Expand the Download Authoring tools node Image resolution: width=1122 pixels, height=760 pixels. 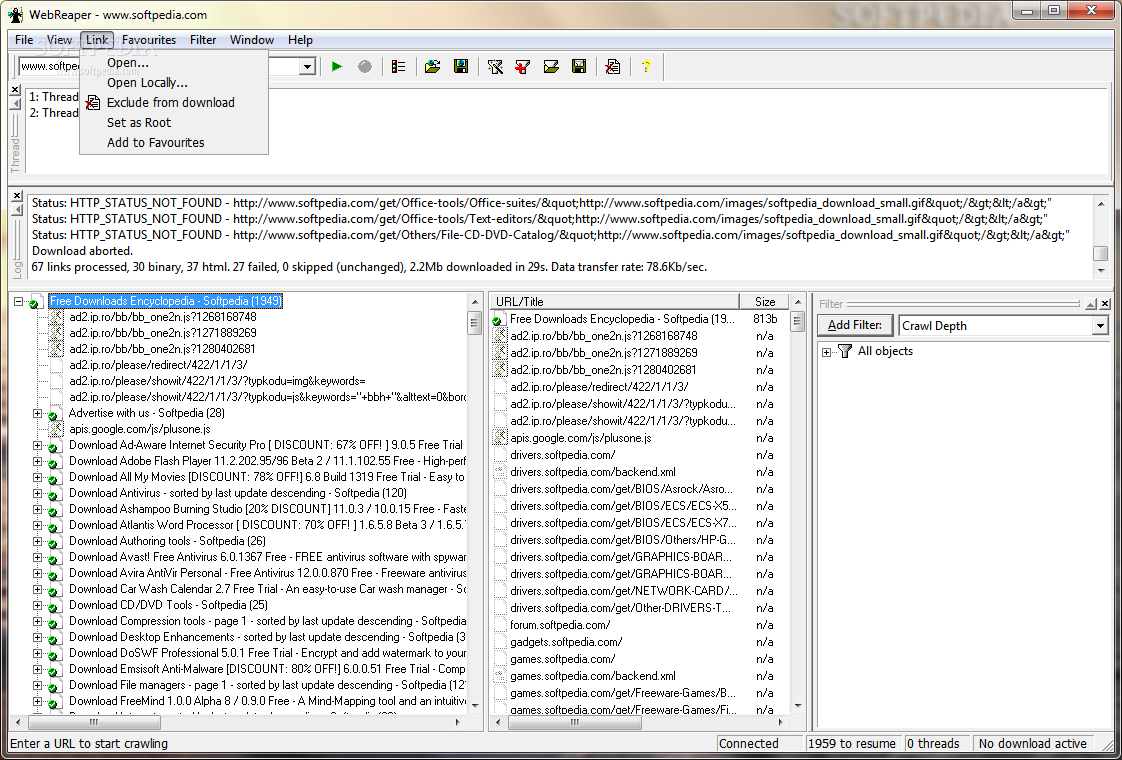click(37, 541)
